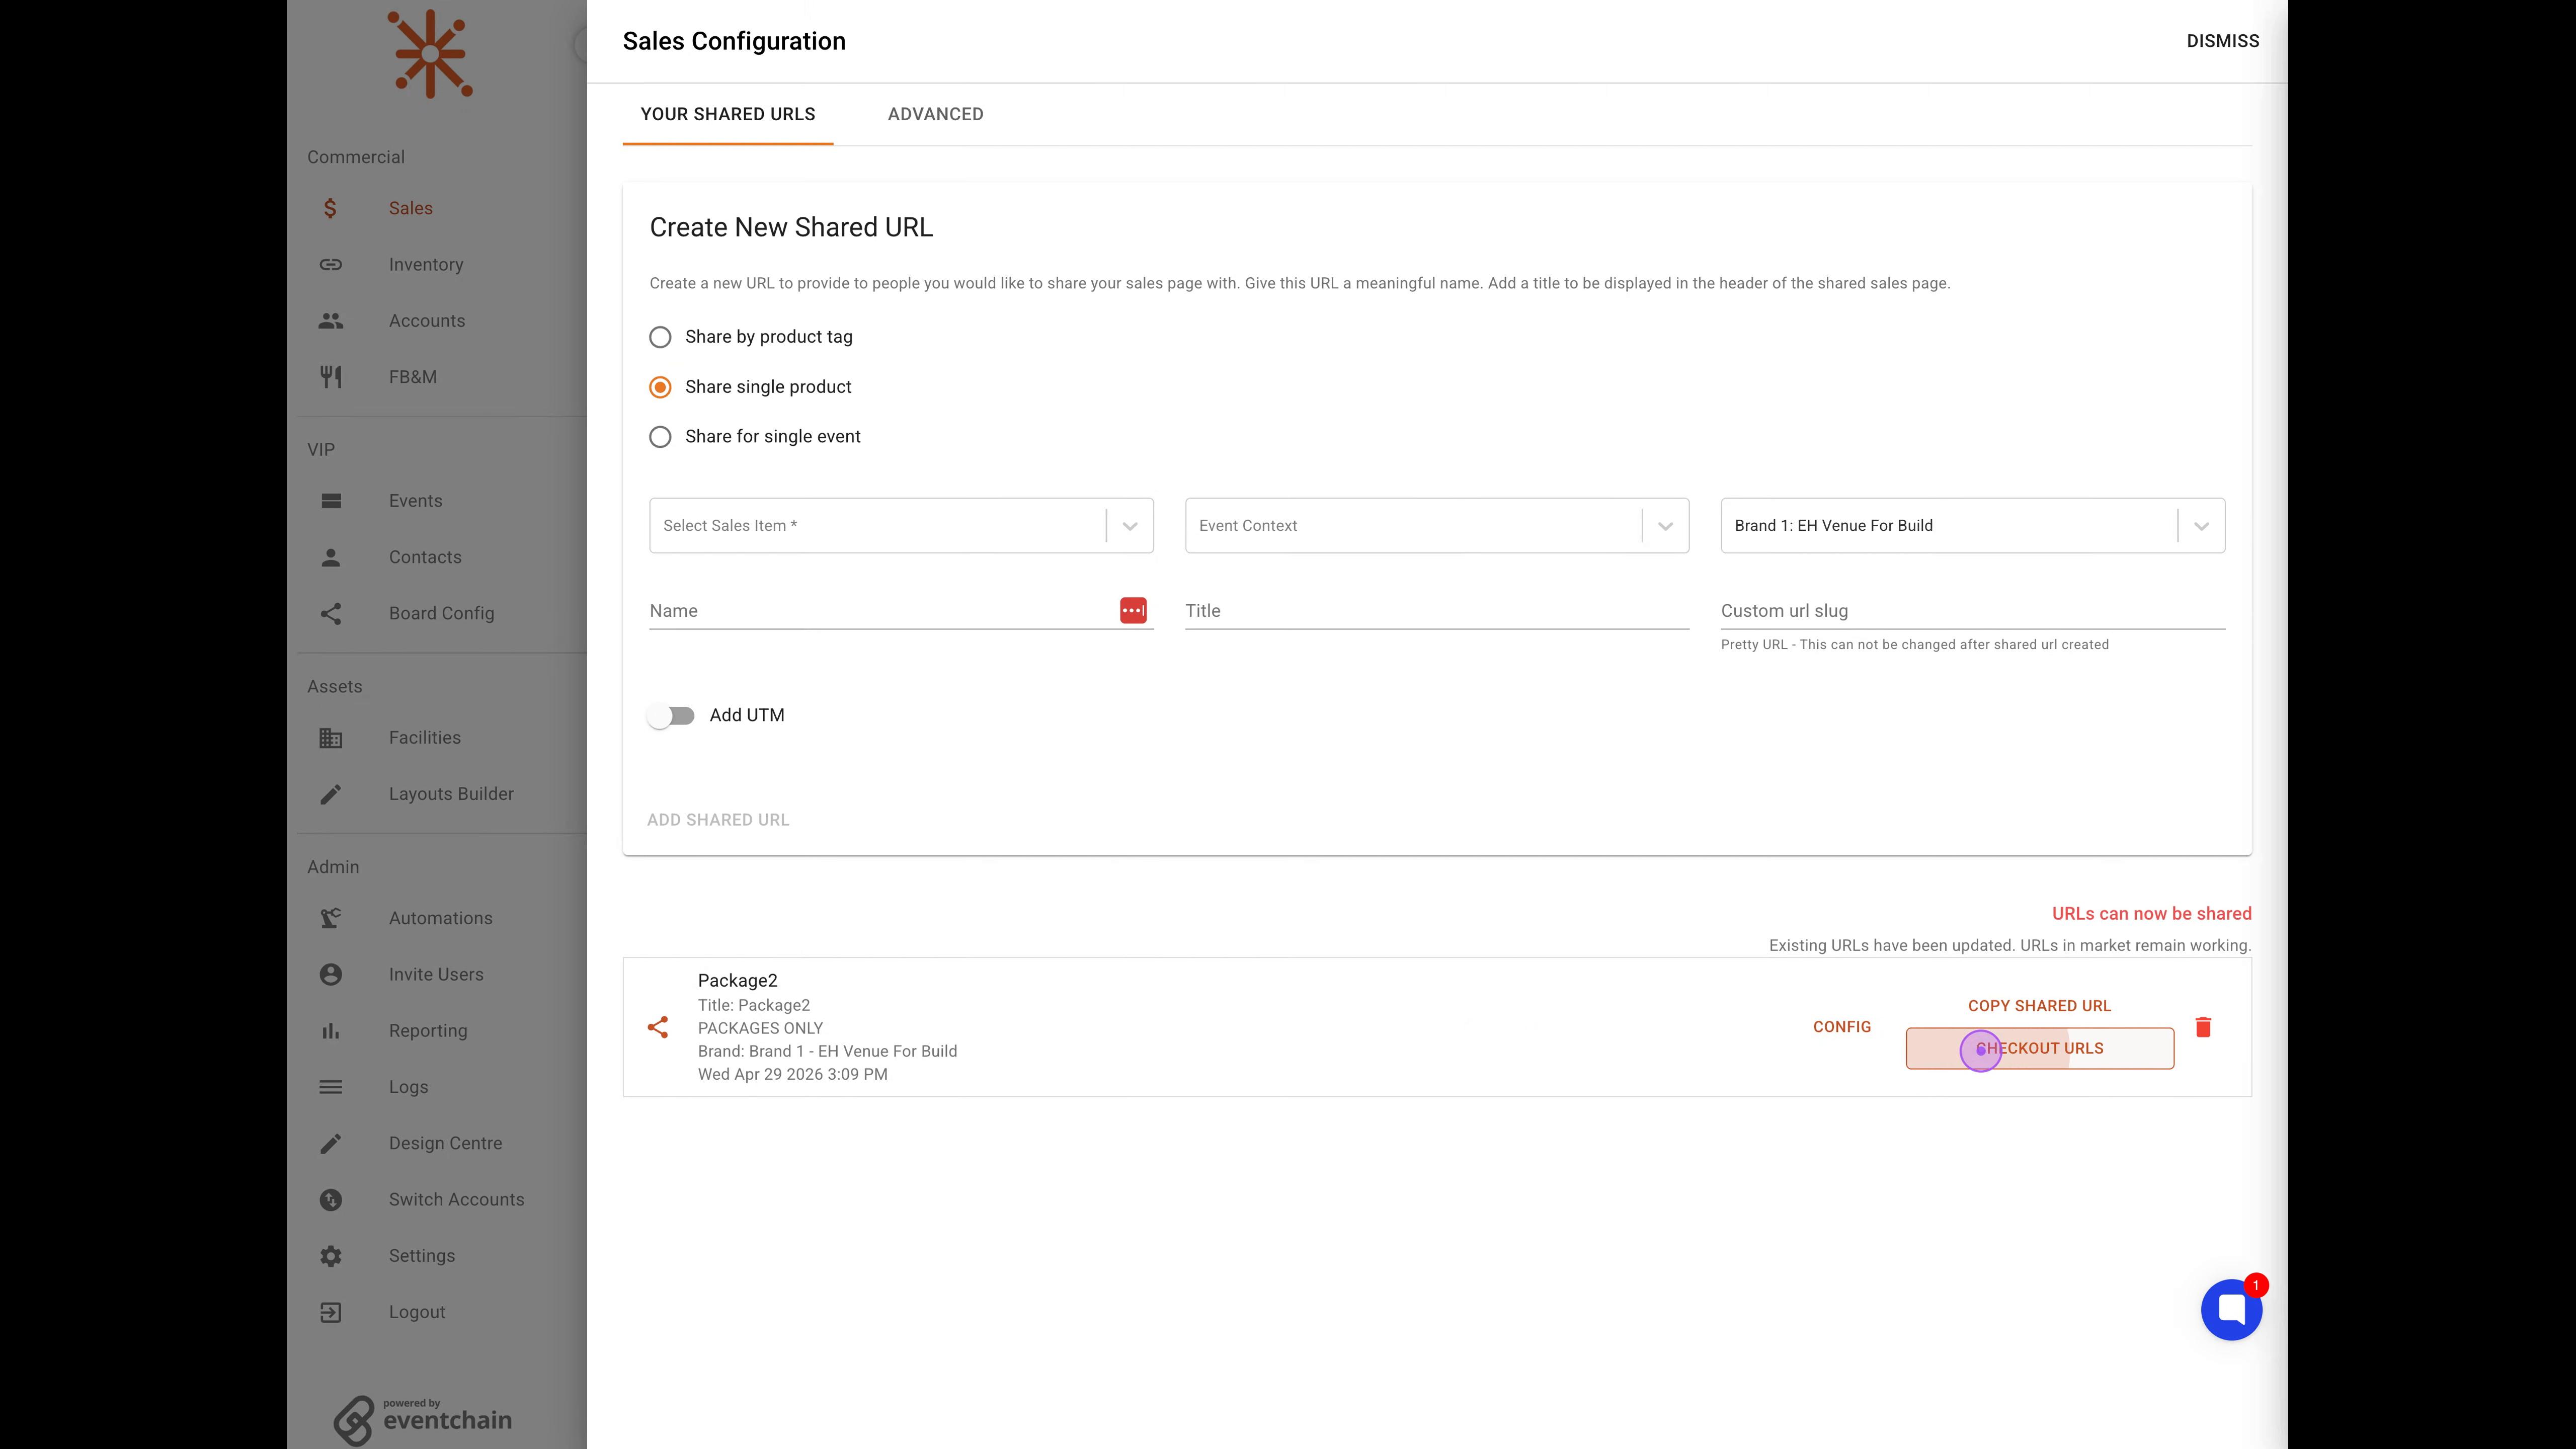This screenshot has width=2576, height=1449.
Task: Click the Invite Users profile icon
Action: tap(331, 974)
